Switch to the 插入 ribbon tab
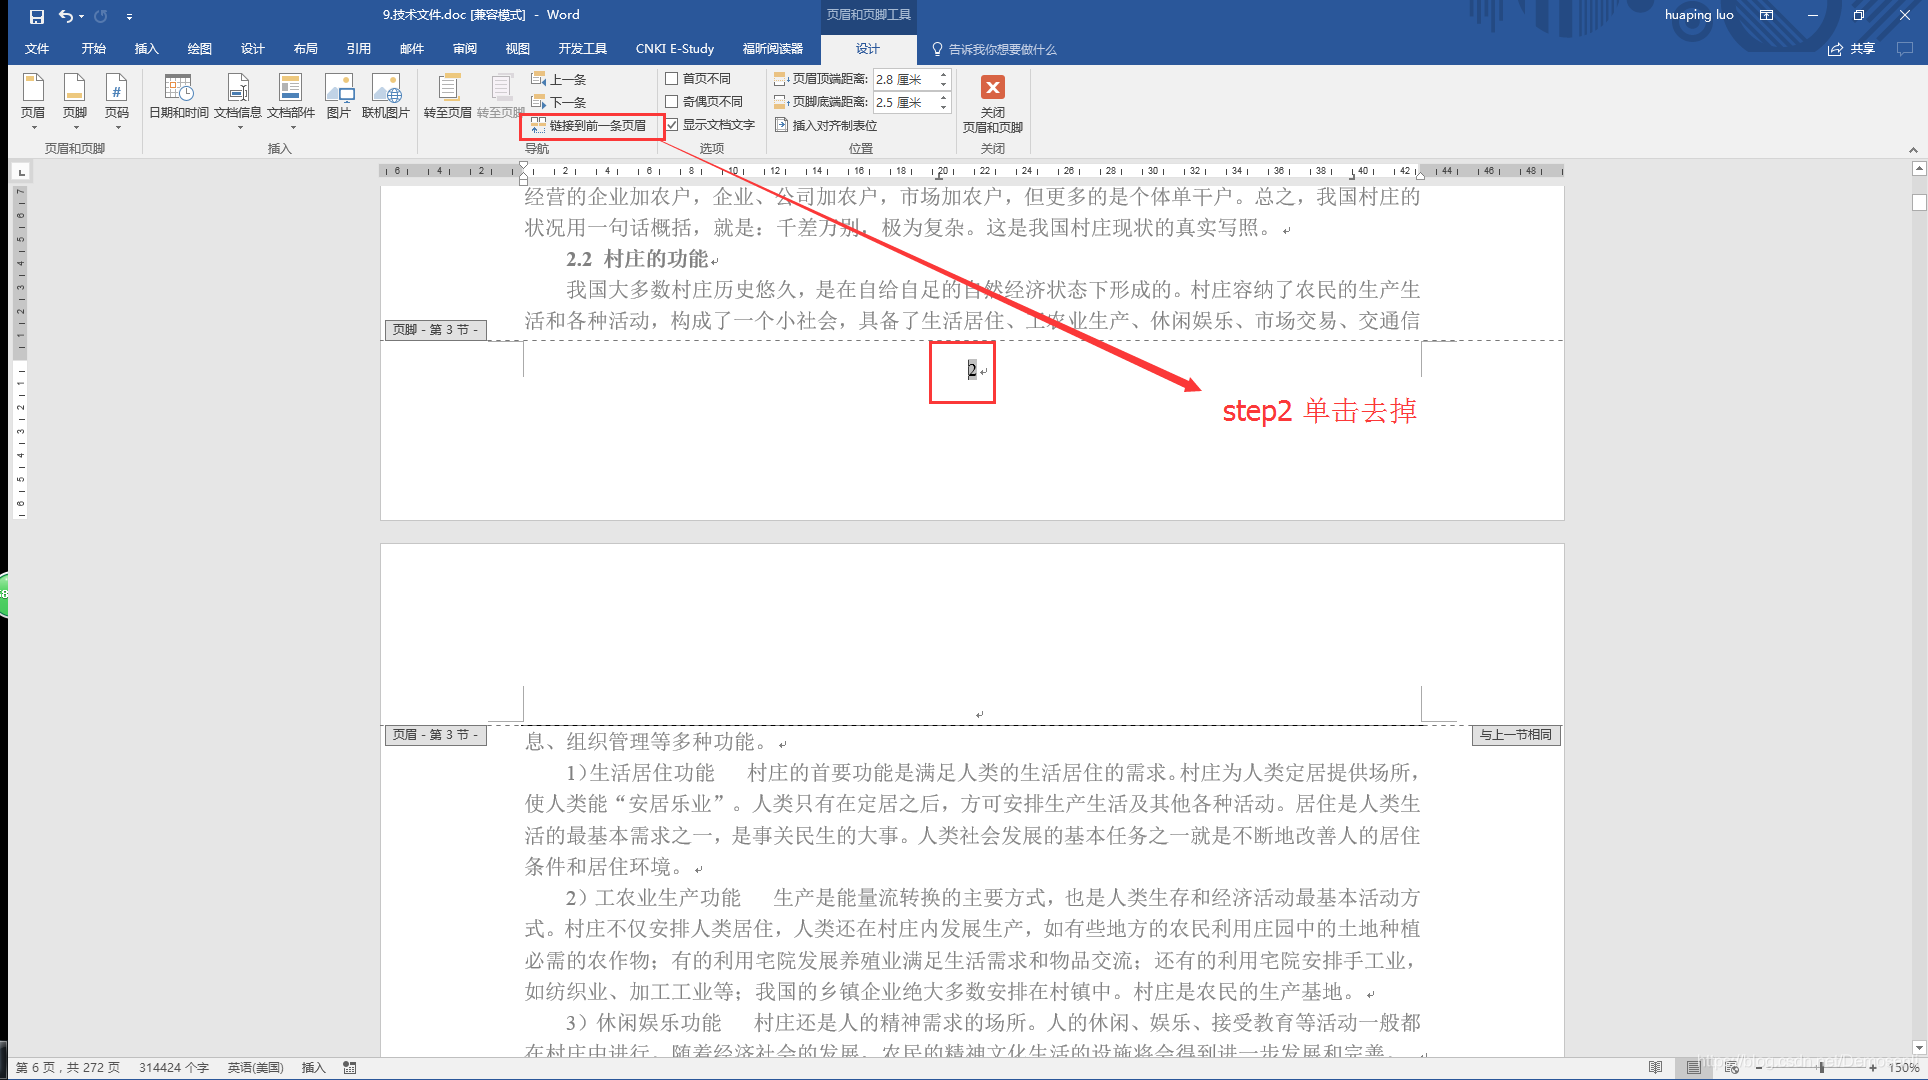The image size is (1928, 1080). coord(147,49)
